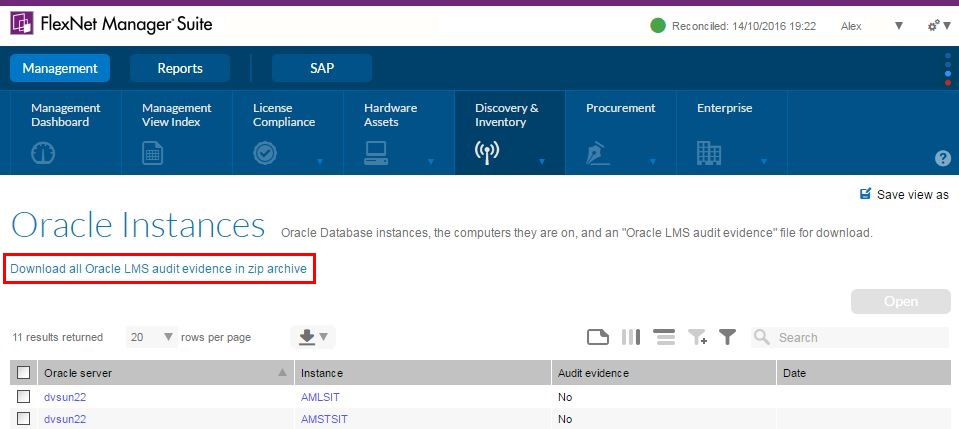Click the Alex username text
Image resolution: width=959 pixels, height=429 pixels.
tap(851, 26)
